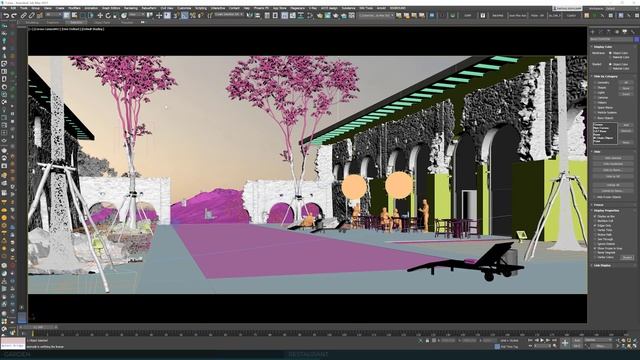Image resolution: width=640 pixels, height=360 pixels.
Task: Open the File menu
Action: [x=4, y=8]
